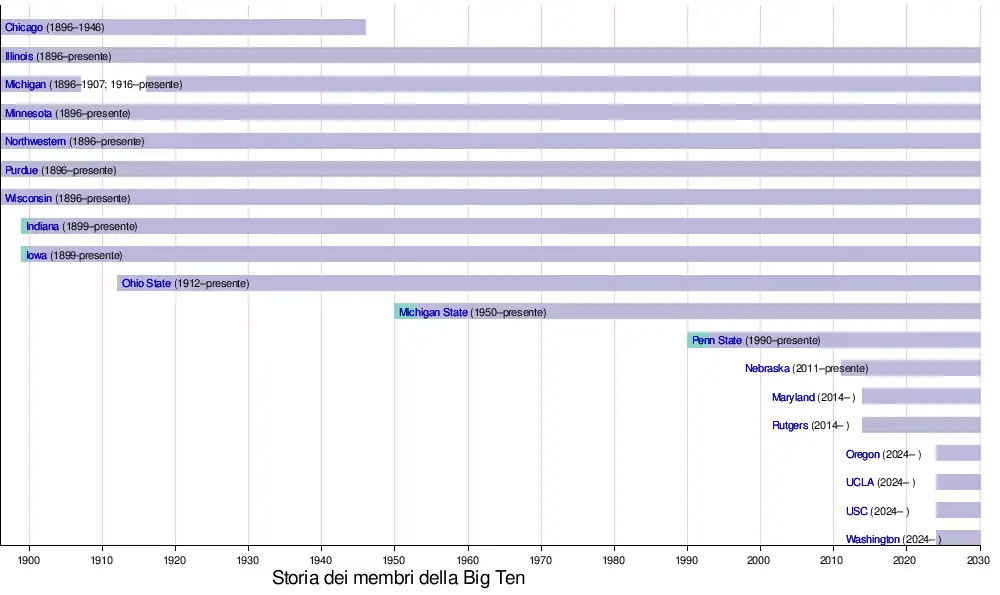Click the Rutgers link
This screenshot has height=595, width=1000.
(789, 425)
